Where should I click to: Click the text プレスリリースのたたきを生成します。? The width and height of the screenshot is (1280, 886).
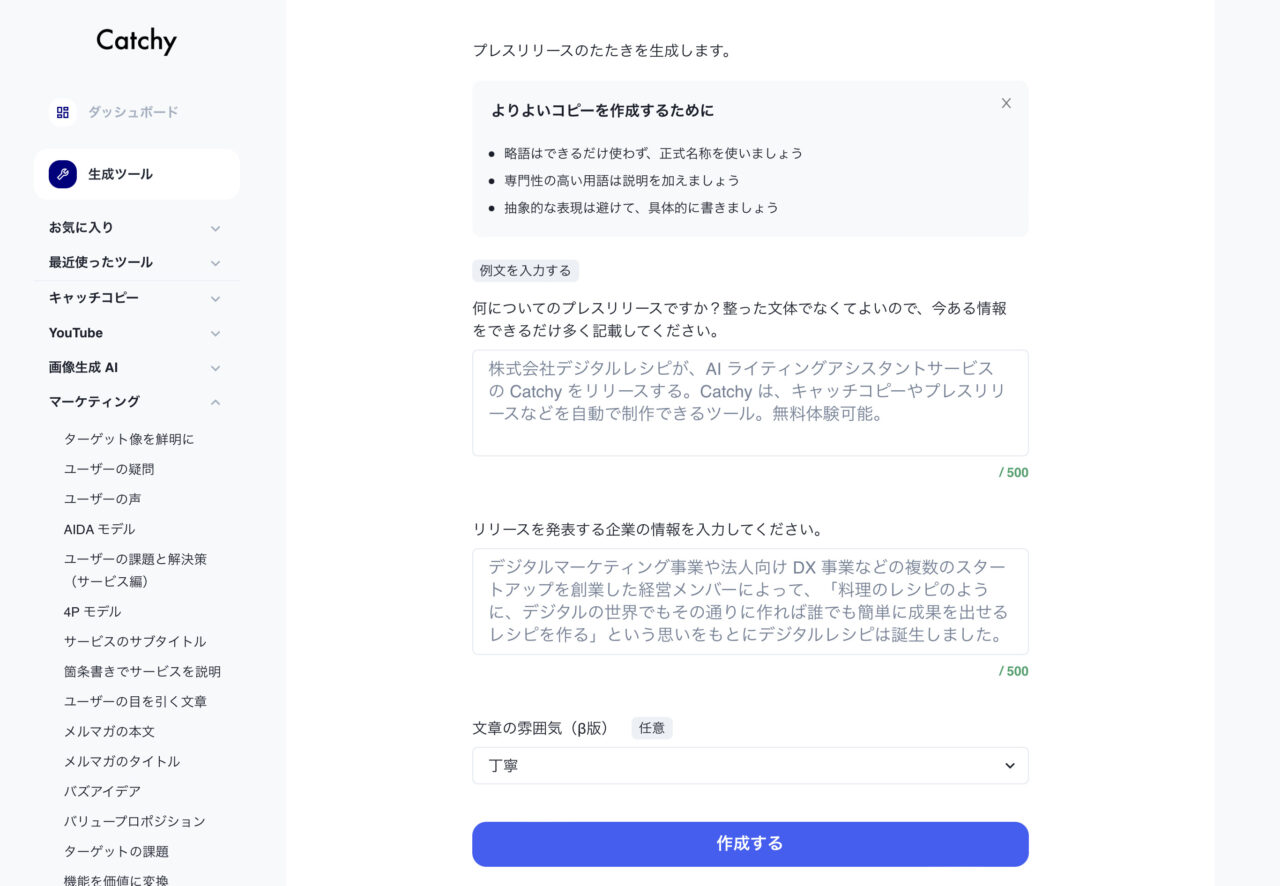coord(602,50)
